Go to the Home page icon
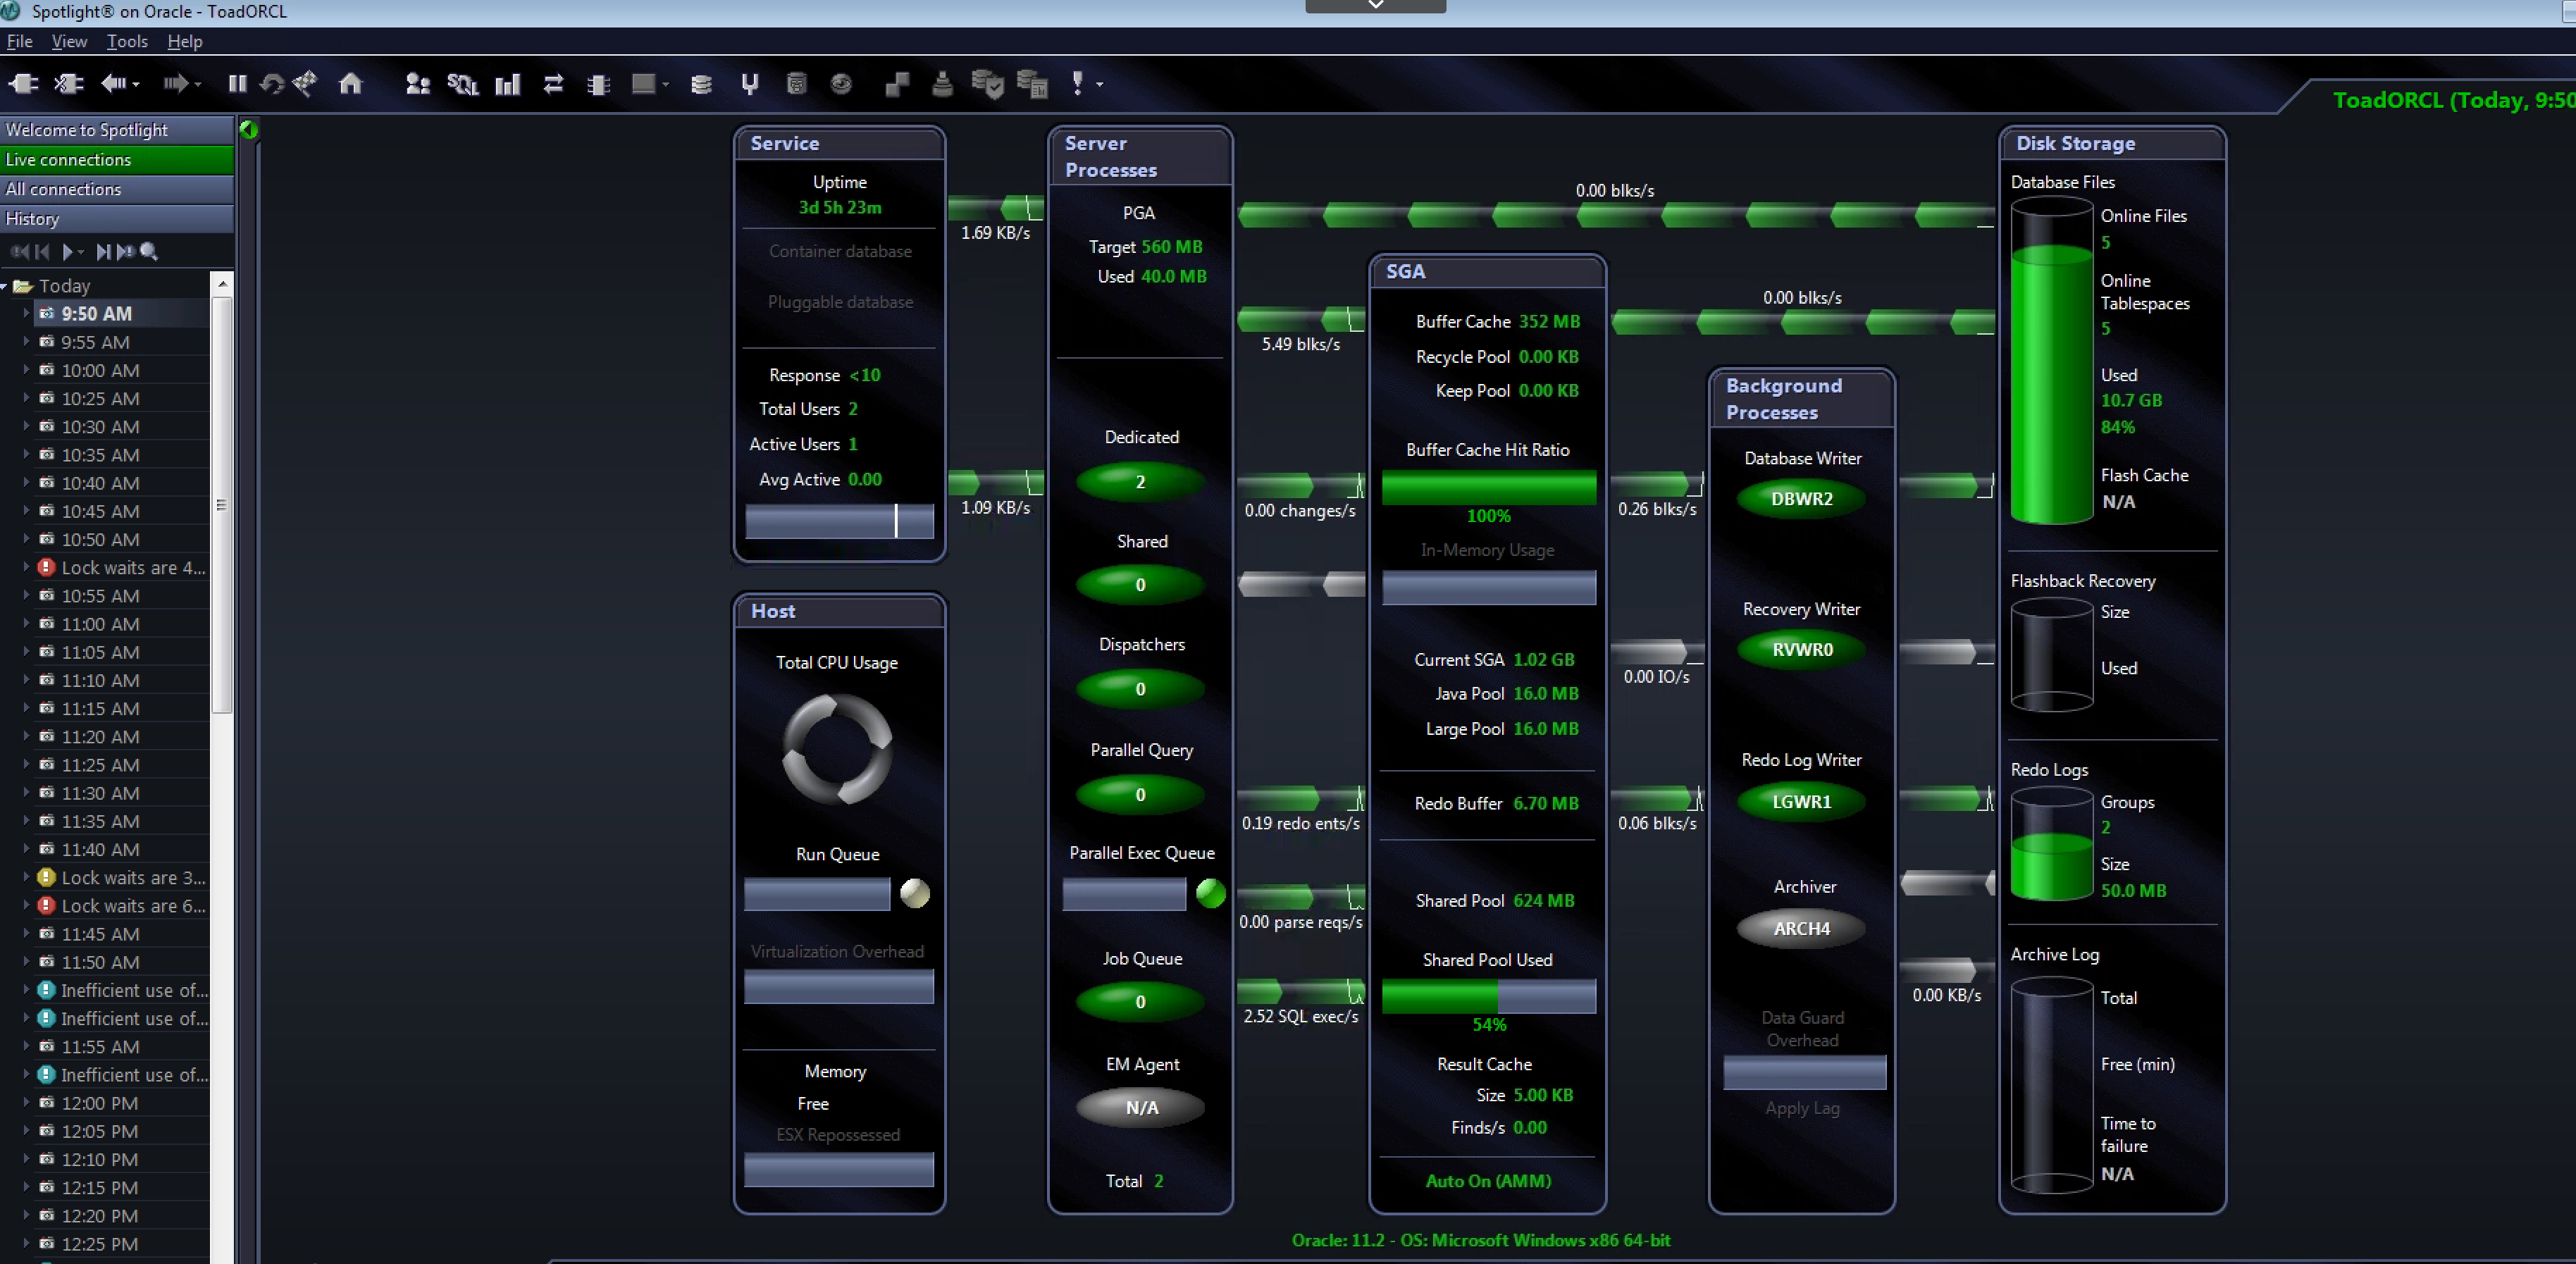 [350, 84]
